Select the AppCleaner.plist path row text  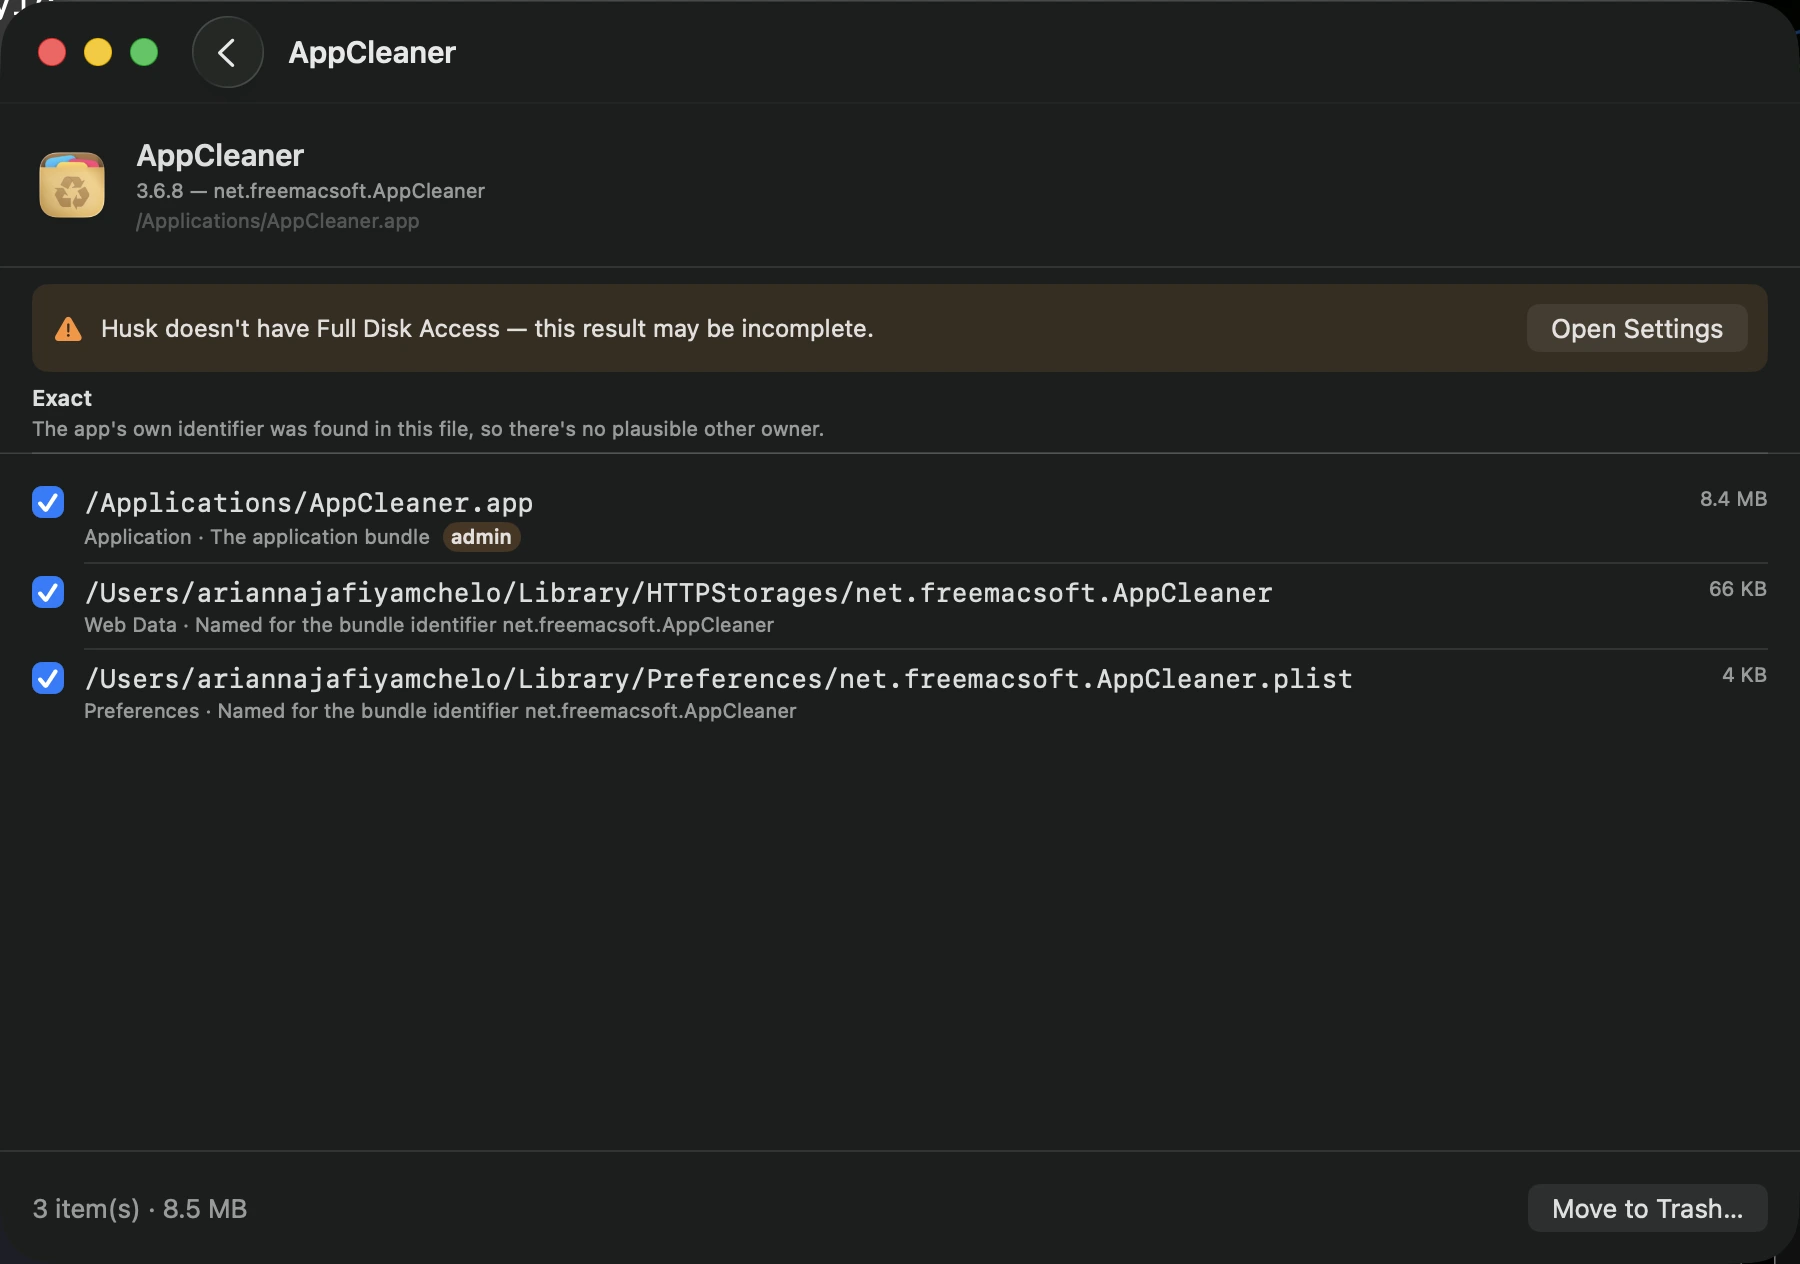[x=718, y=679]
